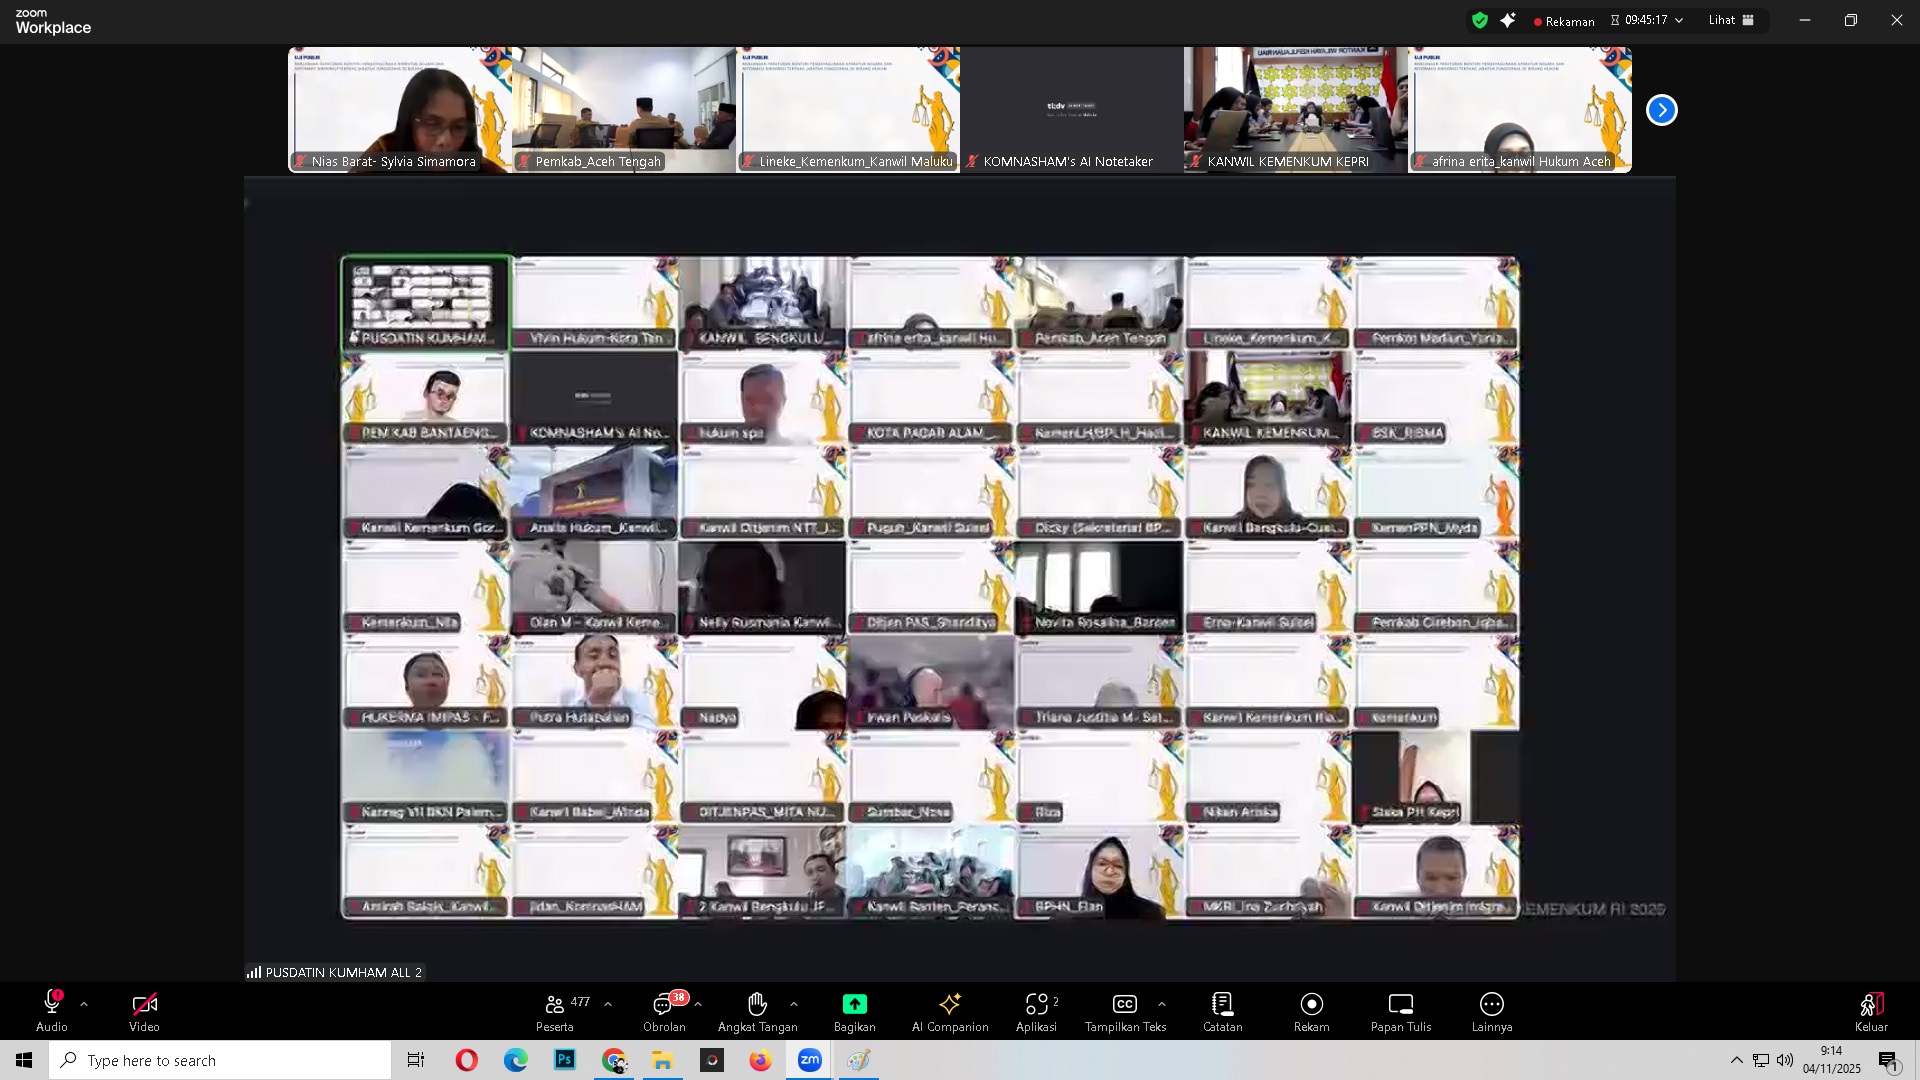Click the Windows taskbar search box
Image resolution: width=1920 pixels, height=1080 pixels.
click(220, 1060)
